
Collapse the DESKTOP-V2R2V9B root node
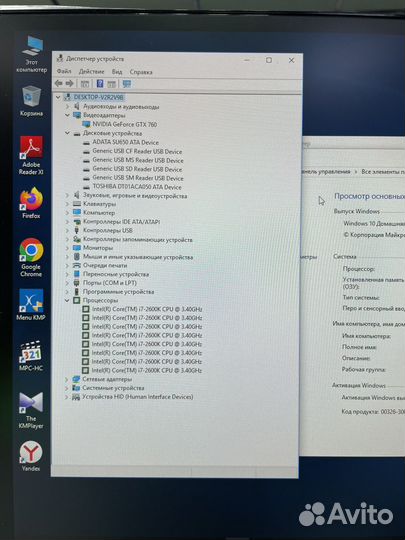pyautogui.click(x=58, y=97)
